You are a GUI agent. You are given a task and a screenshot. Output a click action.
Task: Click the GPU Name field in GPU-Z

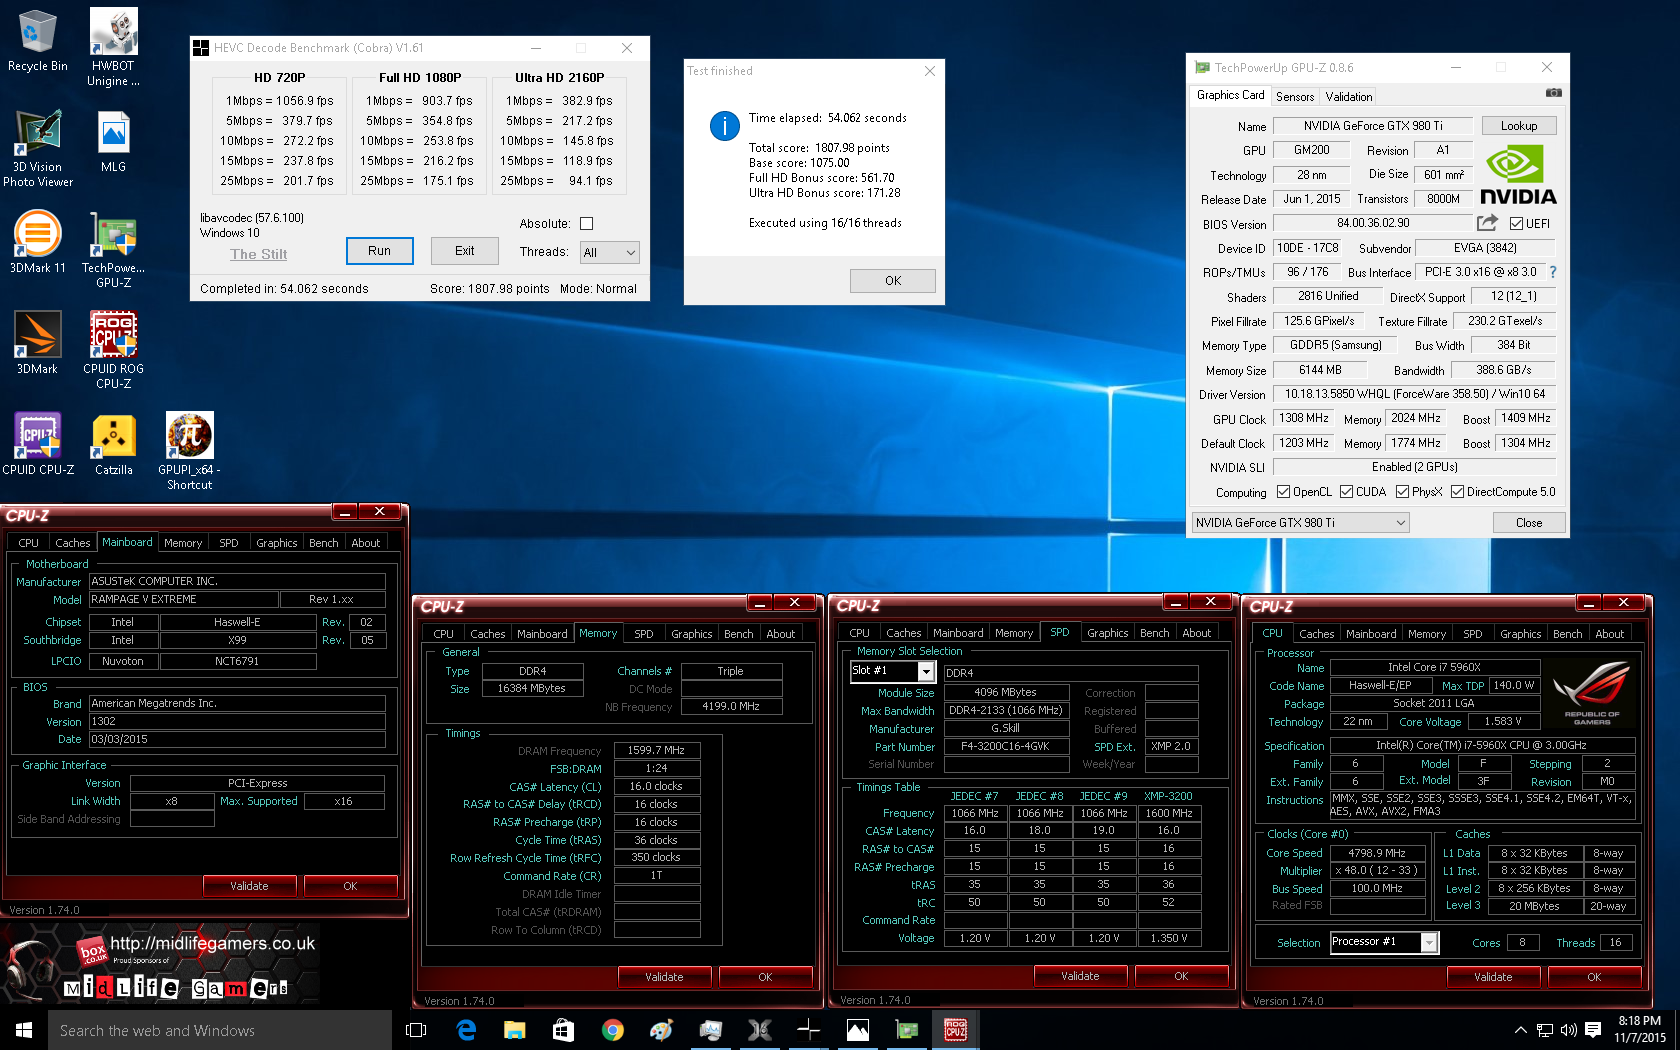coord(1372,126)
